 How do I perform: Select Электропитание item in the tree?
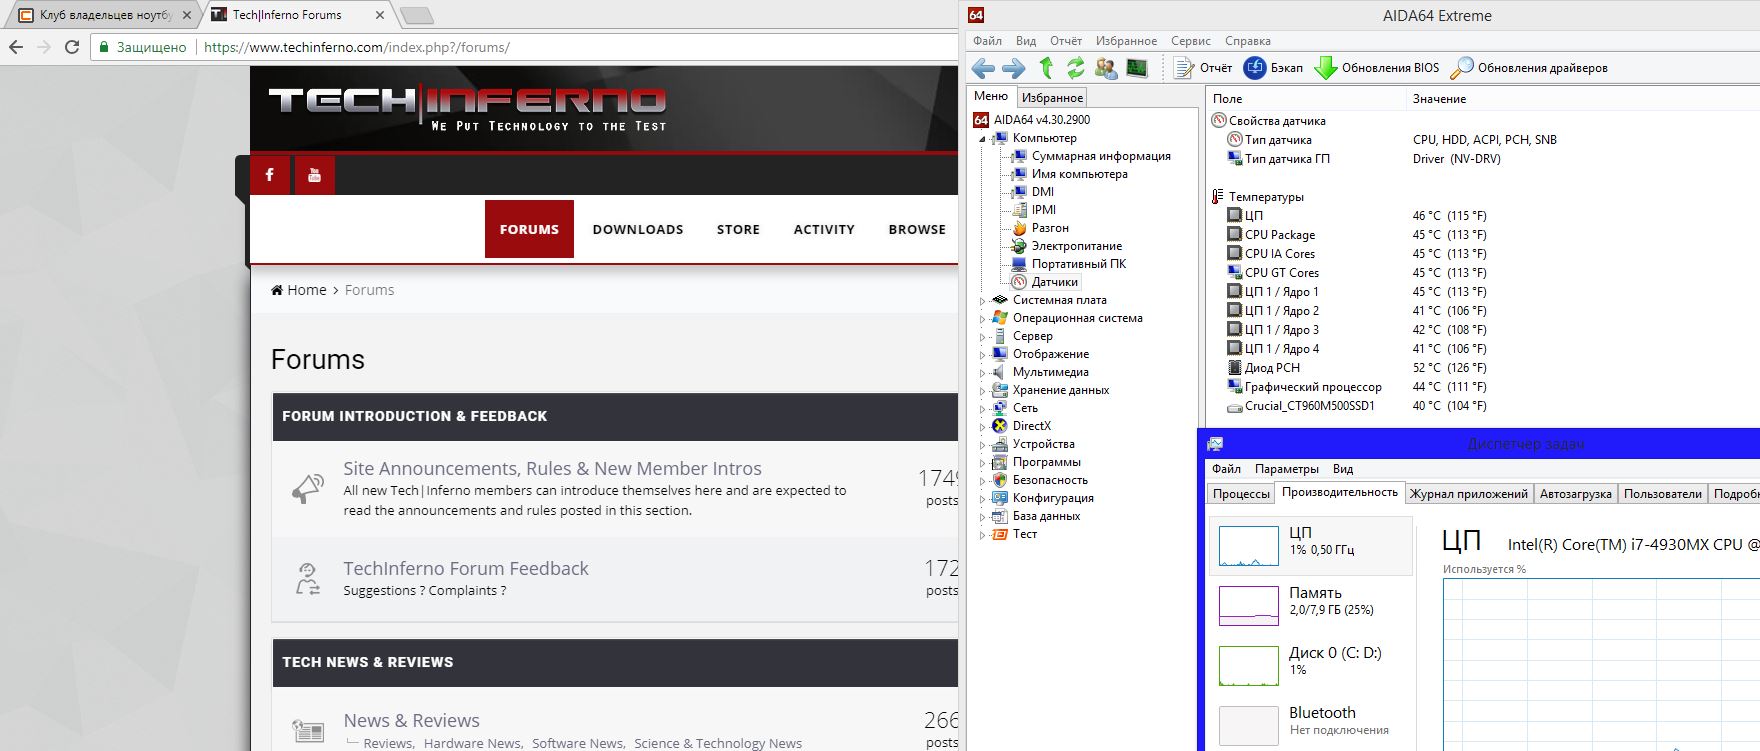coord(1077,246)
